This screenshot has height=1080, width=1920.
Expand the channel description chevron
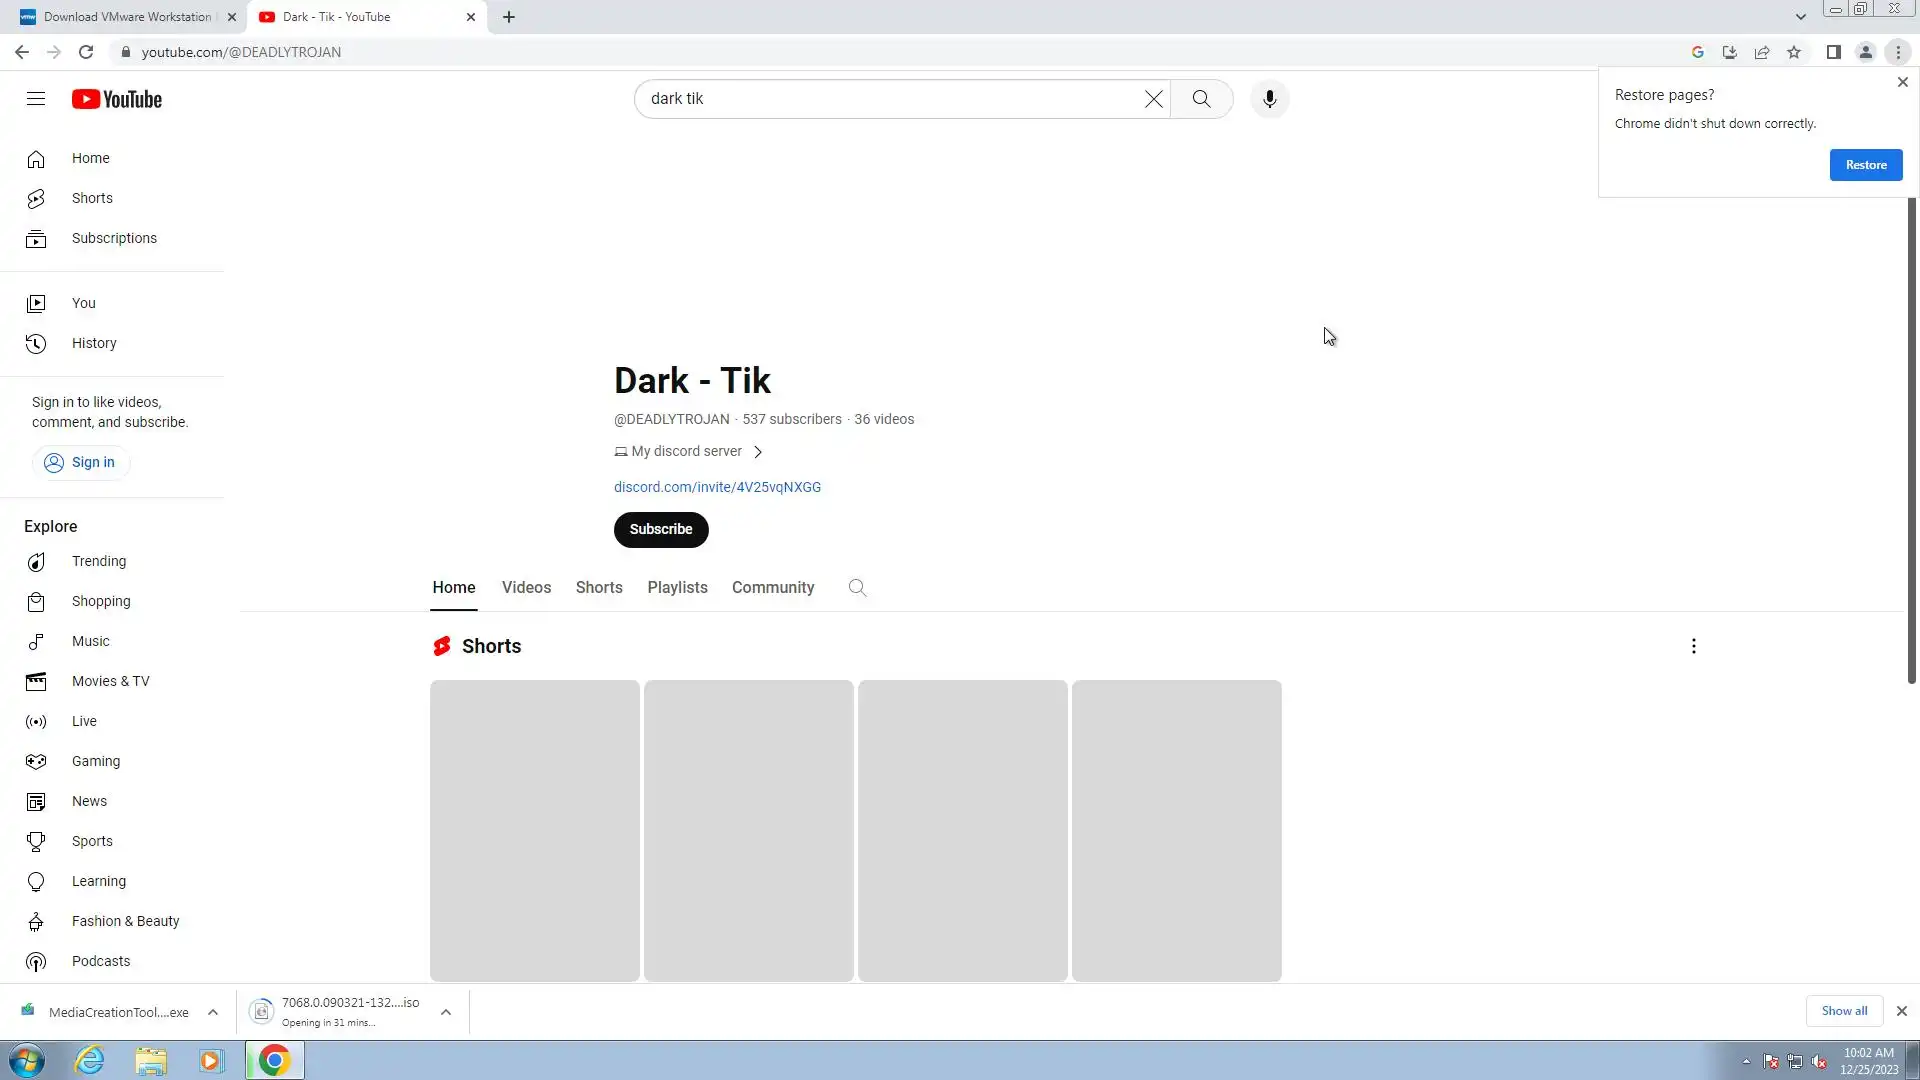pos(758,452)
